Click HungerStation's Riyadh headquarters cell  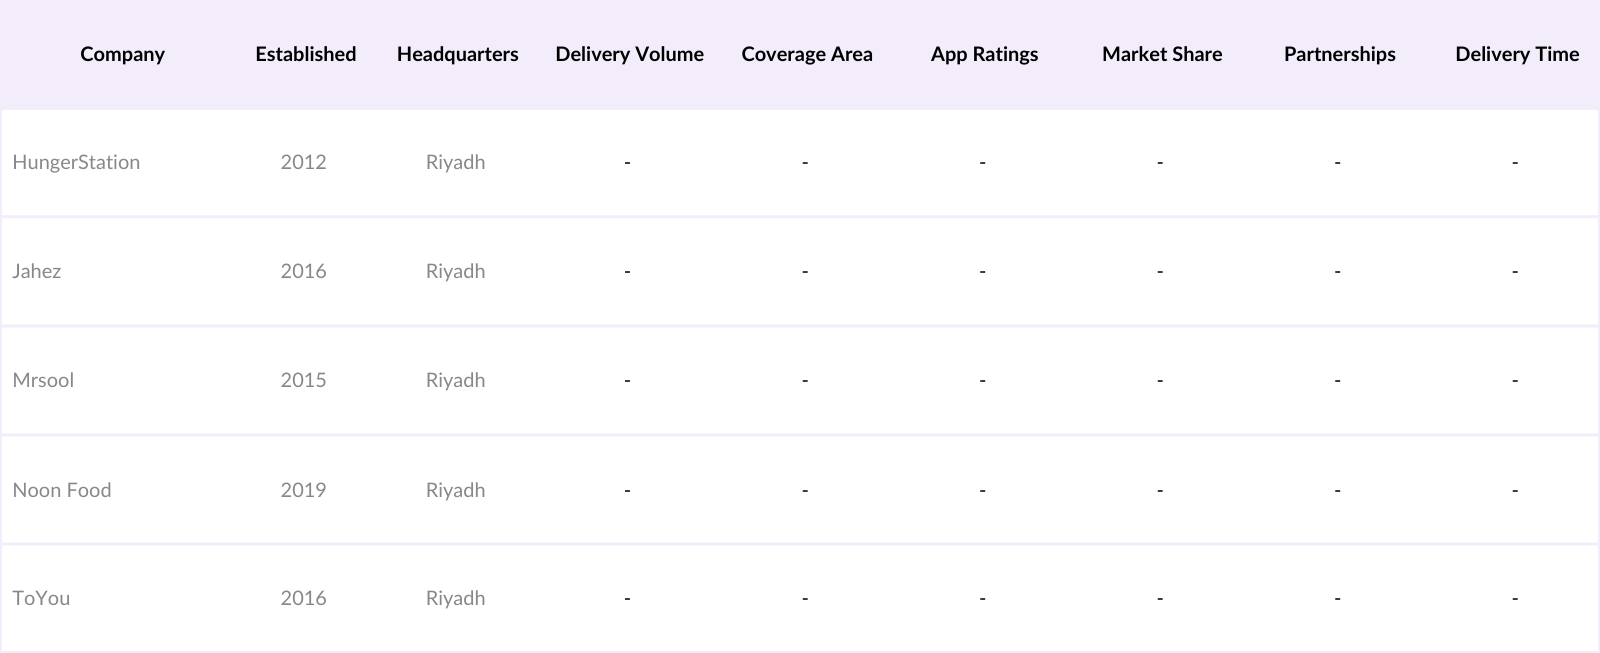click(x=455, y=162)
